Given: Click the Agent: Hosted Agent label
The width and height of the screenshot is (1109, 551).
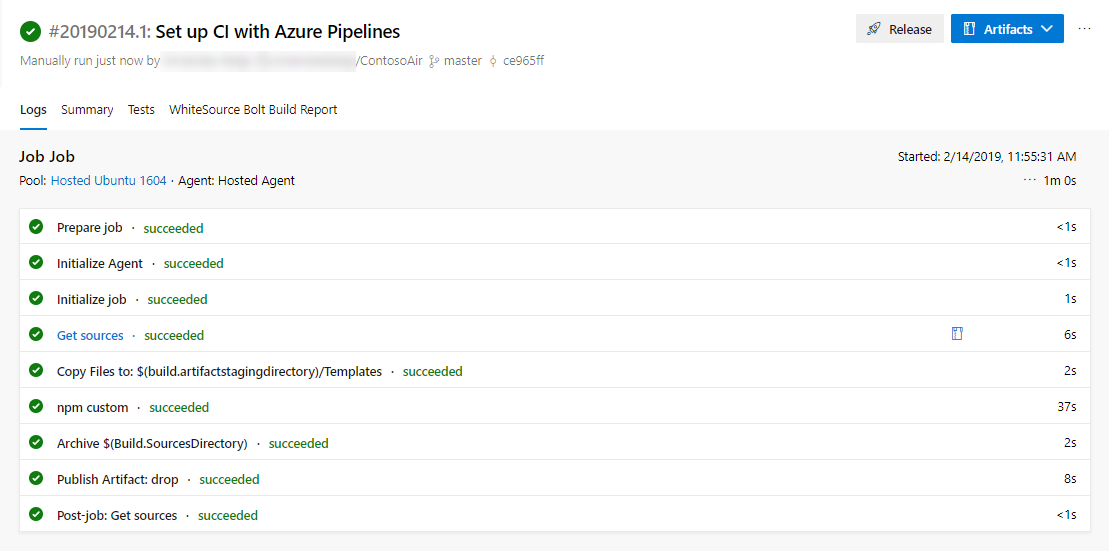Looking at the screenshot, I should click(236, 180).
